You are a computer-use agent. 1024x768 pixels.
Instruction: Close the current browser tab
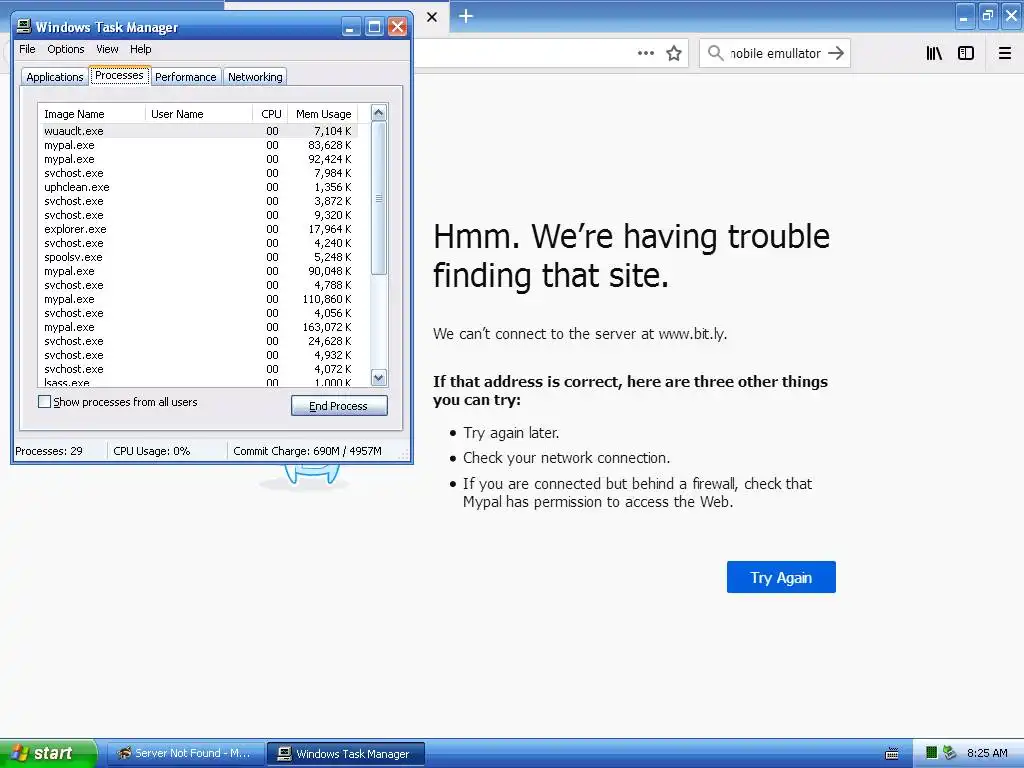pyautogui.click(x=432, y=17)
